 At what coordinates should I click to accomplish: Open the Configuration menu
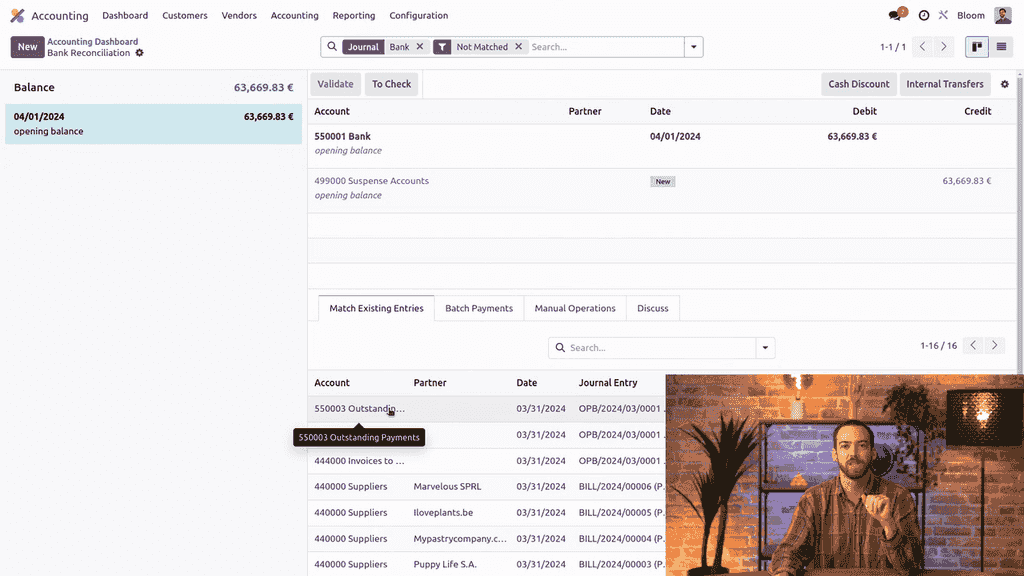pyautogui.click(x=418, y=16)
